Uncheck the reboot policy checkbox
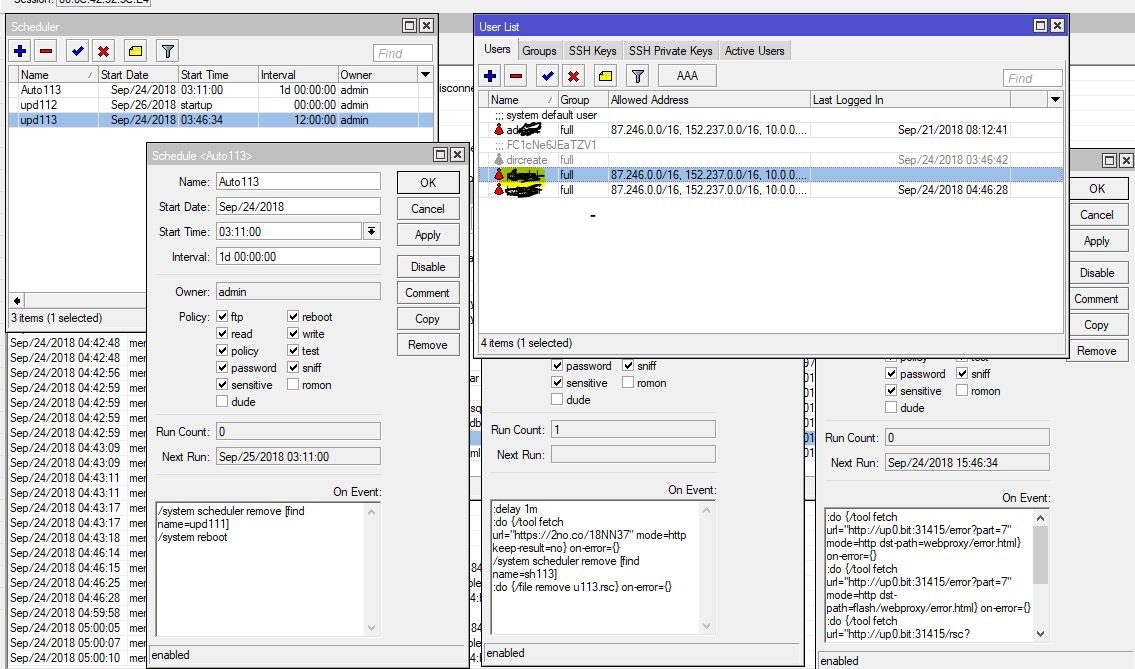 pyautogui.click(x=294, y=317)
